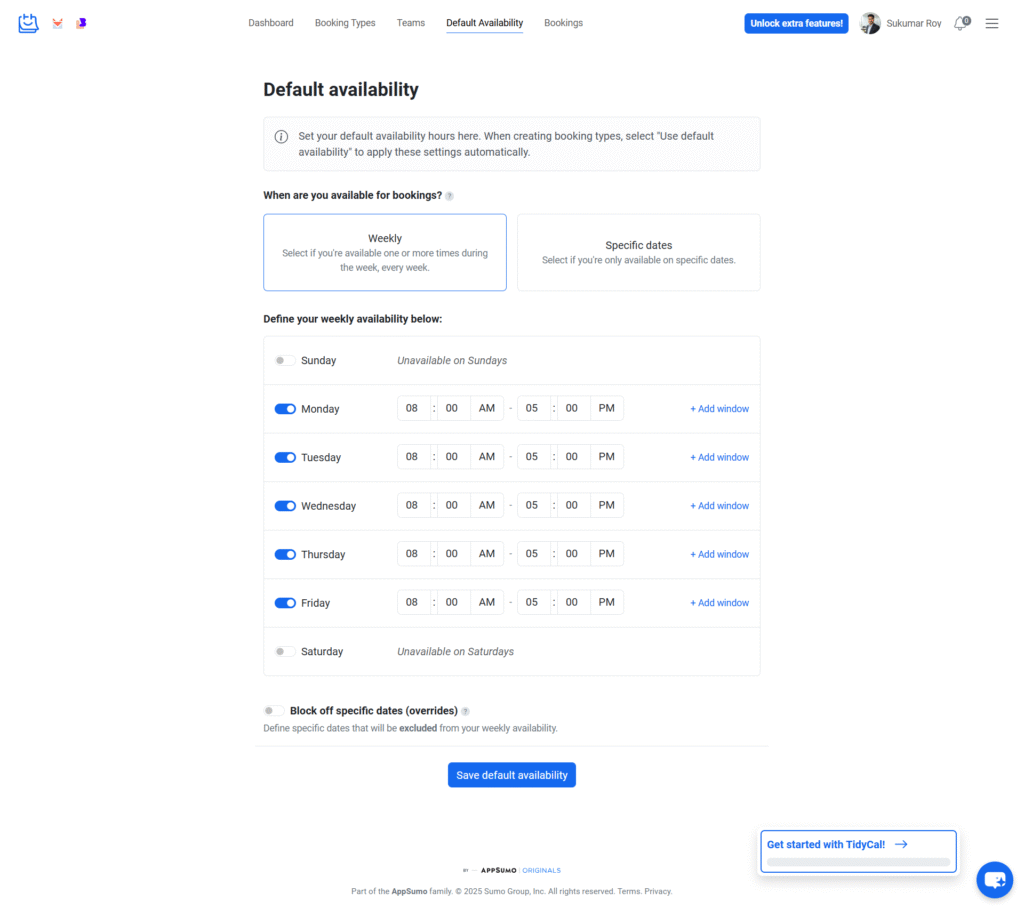Click Save default availability button
Viewport: 1024px width, 909px height.
(512, 775)
